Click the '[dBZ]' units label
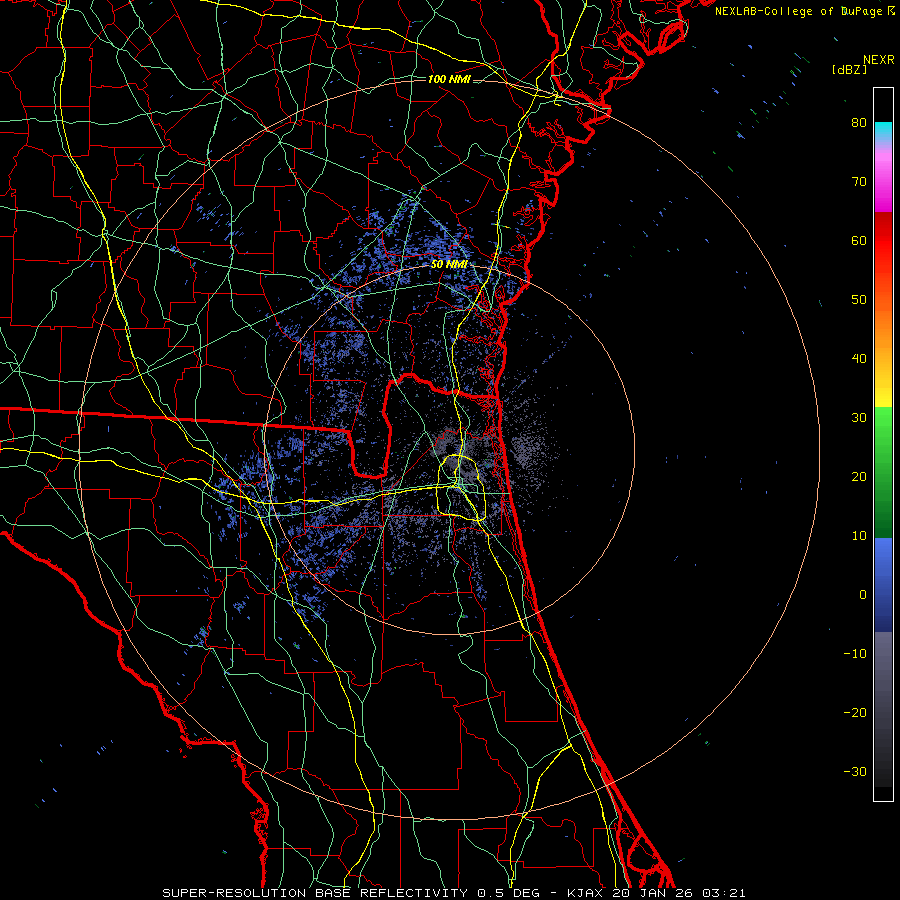Screen dimensions: 900x900 tap(849, 70)
